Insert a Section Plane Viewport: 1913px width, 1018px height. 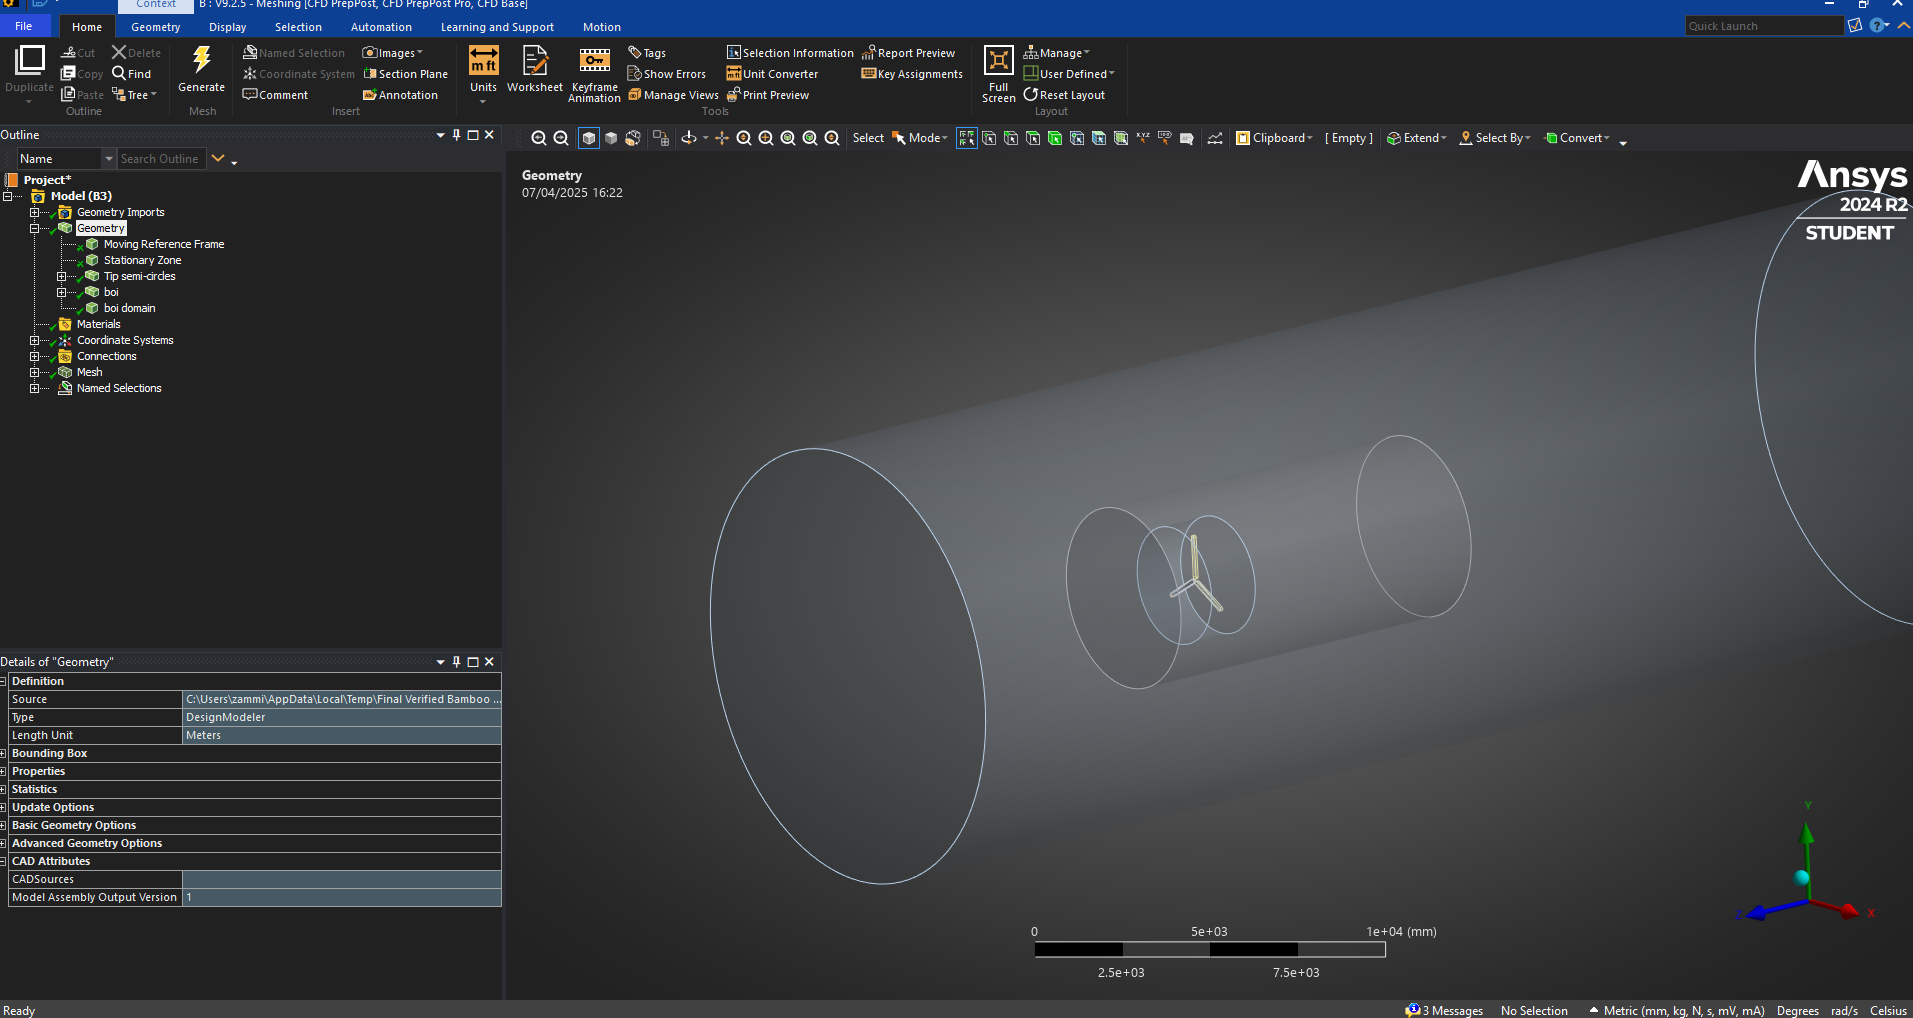pos(406,74)
